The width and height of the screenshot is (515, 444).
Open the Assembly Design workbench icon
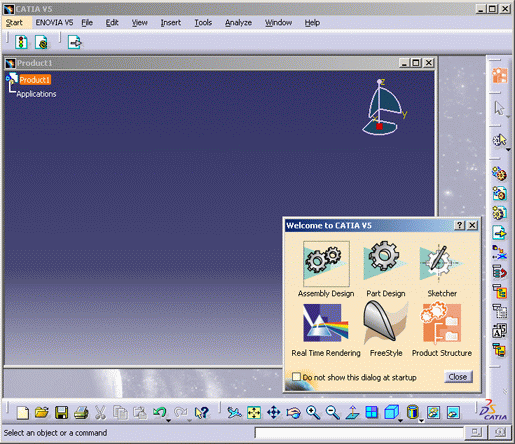(326, 263)
